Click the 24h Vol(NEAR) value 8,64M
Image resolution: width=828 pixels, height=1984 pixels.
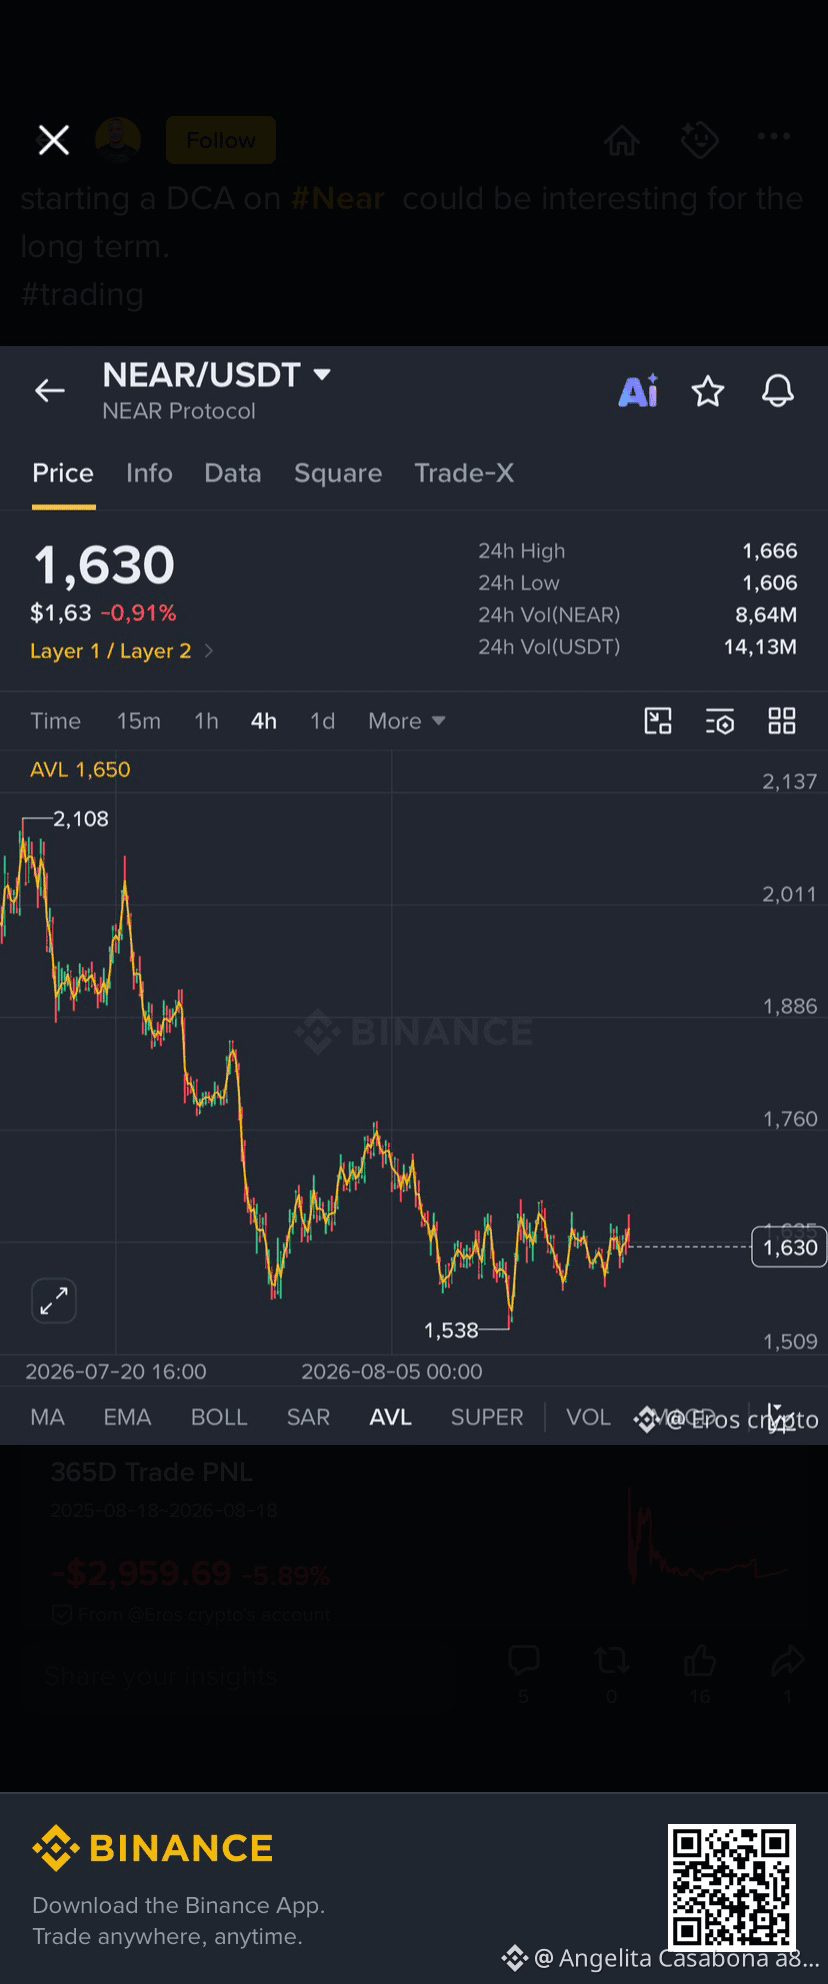(x=766, y=615)
